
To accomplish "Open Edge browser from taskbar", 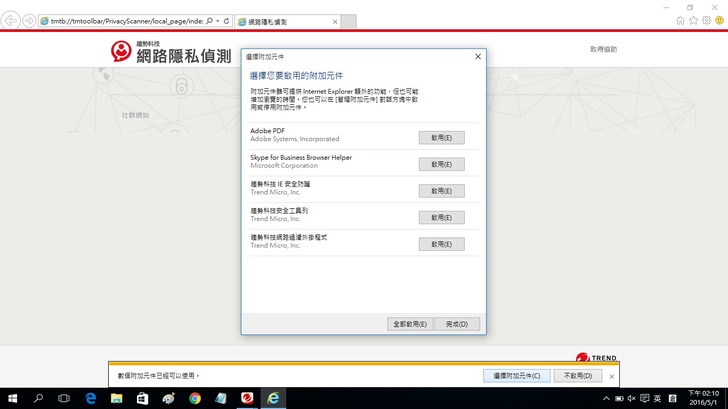I will (x=91, y=398).
